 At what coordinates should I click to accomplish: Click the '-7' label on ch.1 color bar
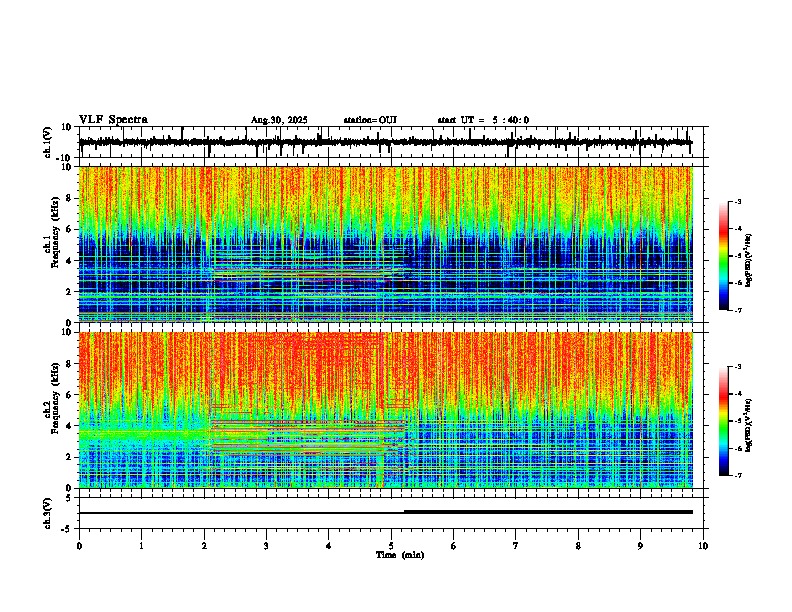pyautogui.click(x=737, y=310)
